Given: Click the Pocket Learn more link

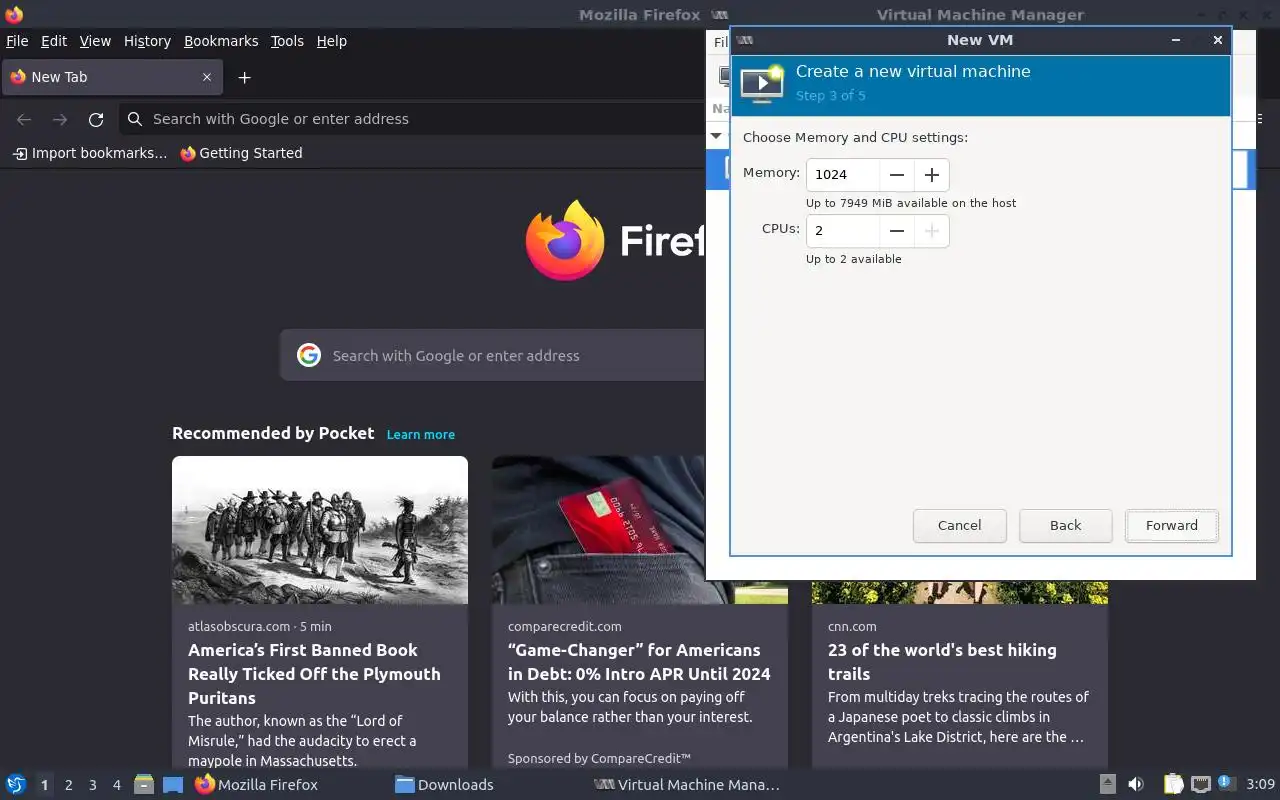Looking at the screenshot, I should coord(421,434).
